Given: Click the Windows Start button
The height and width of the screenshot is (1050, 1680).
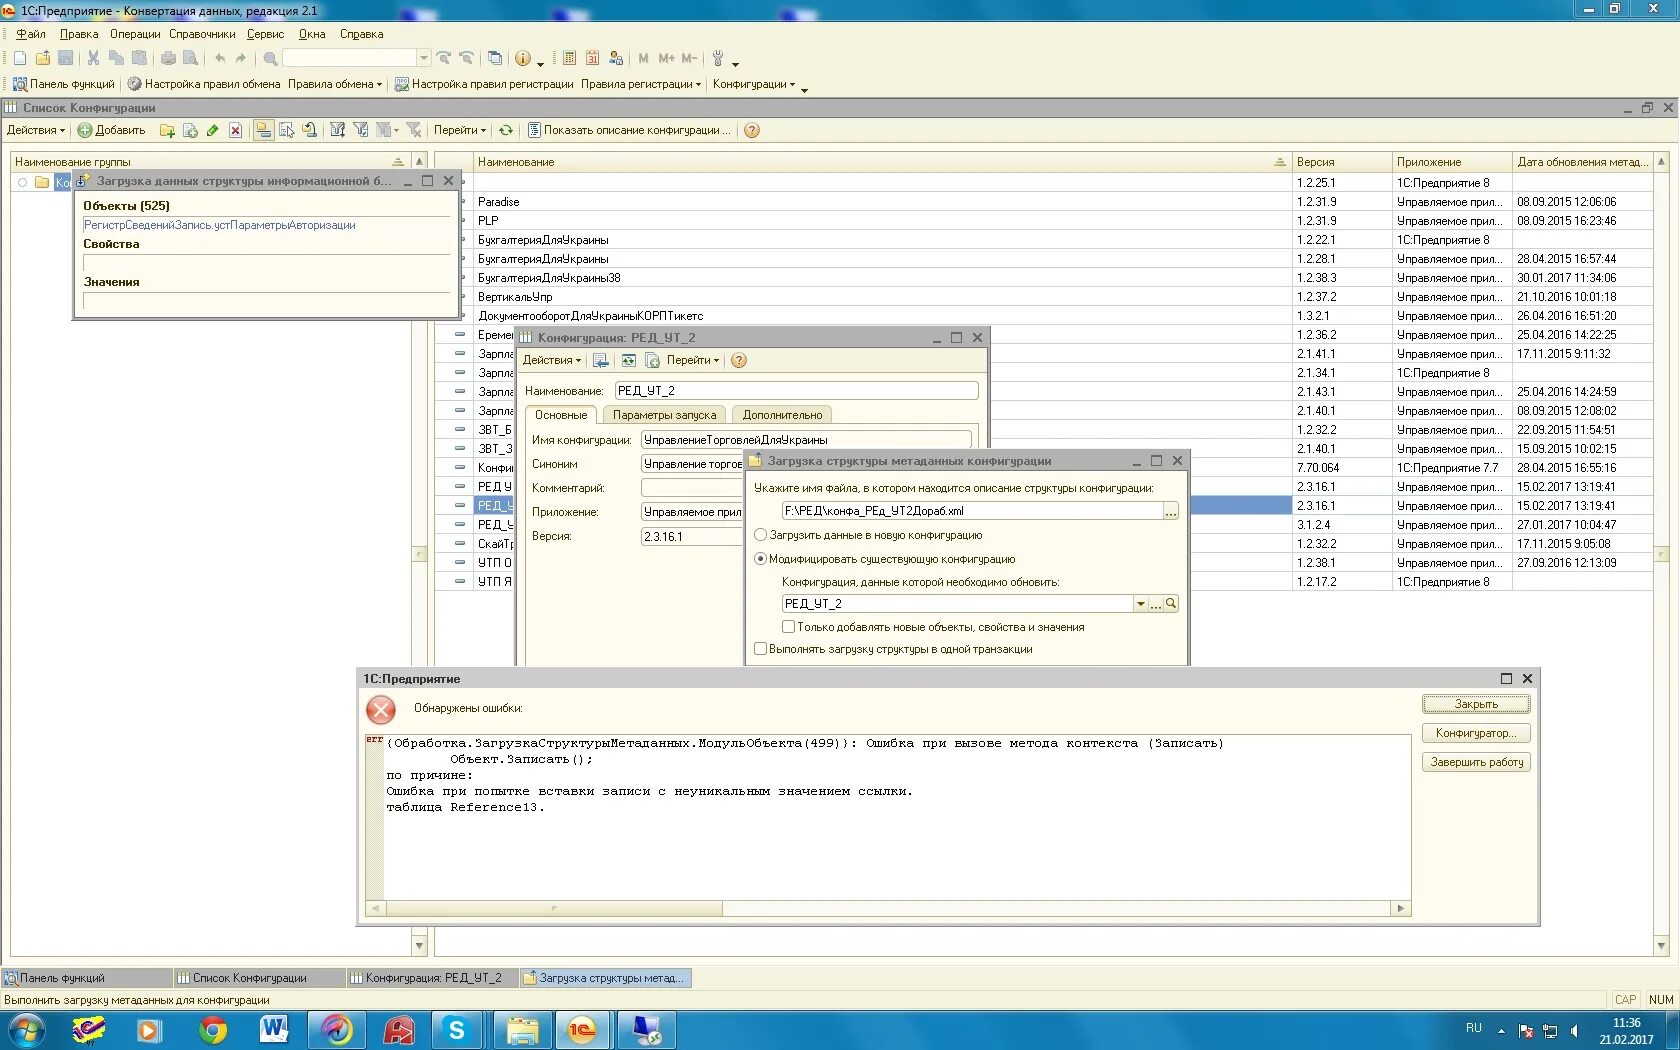Looking at the screenshot, I should 27,1029.
